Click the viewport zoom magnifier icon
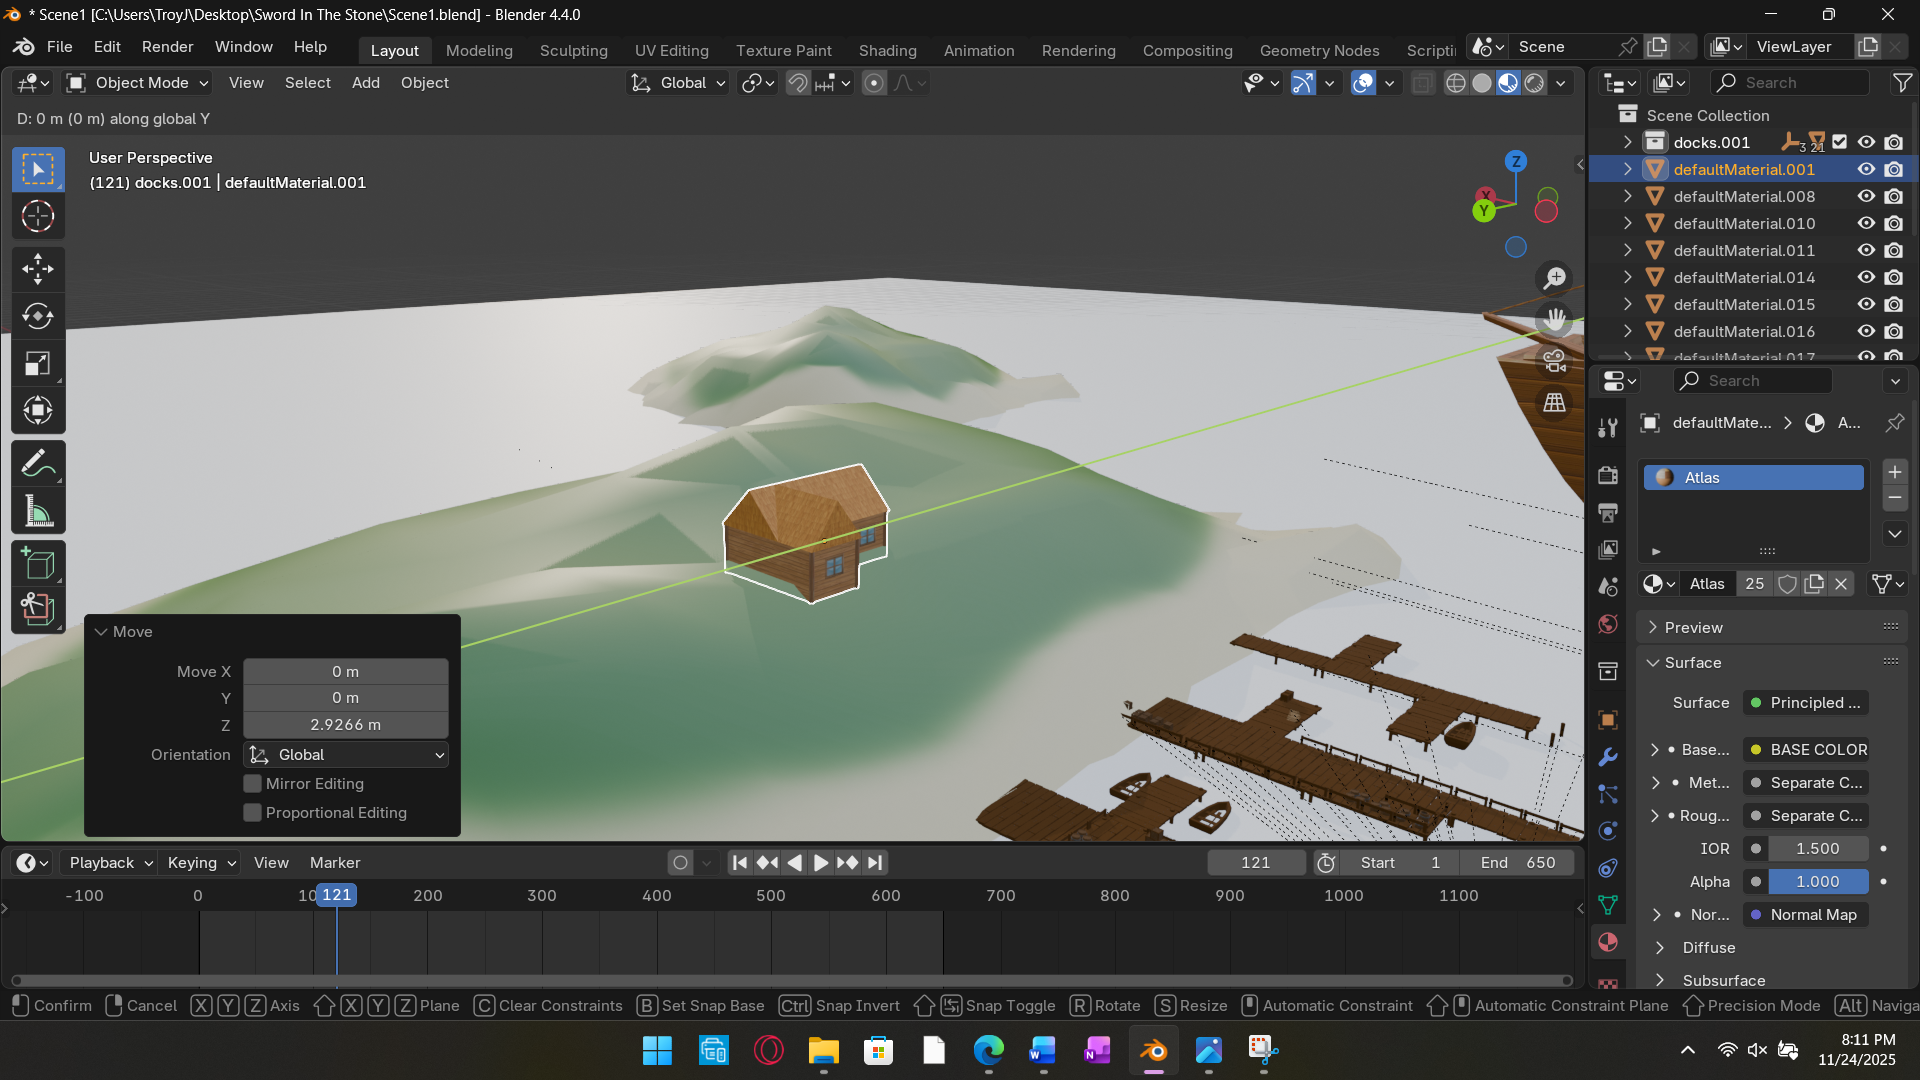The height and width of the screenshot is (1080, 1920). 1554,278
